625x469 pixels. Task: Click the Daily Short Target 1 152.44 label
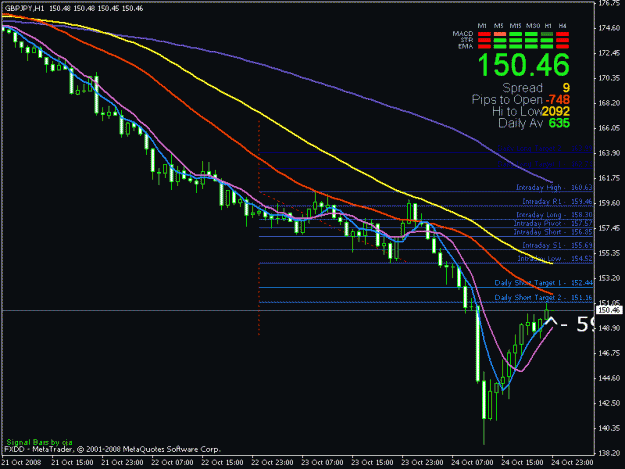(544, 283)
